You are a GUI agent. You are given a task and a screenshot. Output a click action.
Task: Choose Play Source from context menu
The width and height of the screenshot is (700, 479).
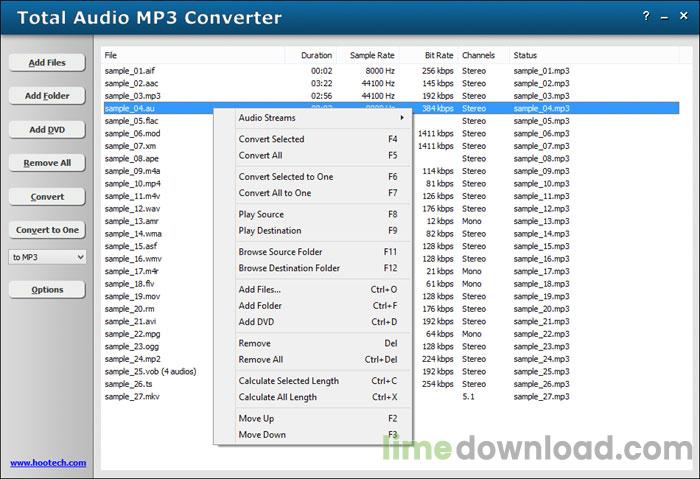point(321,214)
